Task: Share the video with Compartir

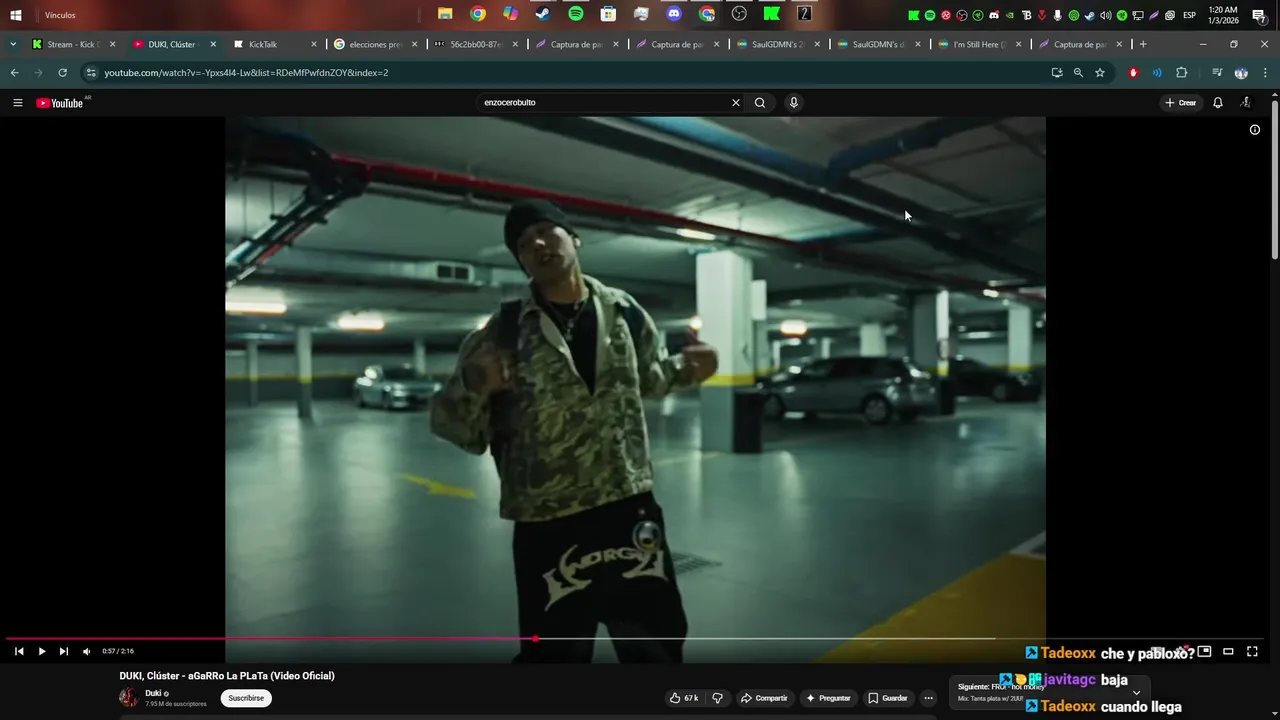Action: (x=764, y=698)
